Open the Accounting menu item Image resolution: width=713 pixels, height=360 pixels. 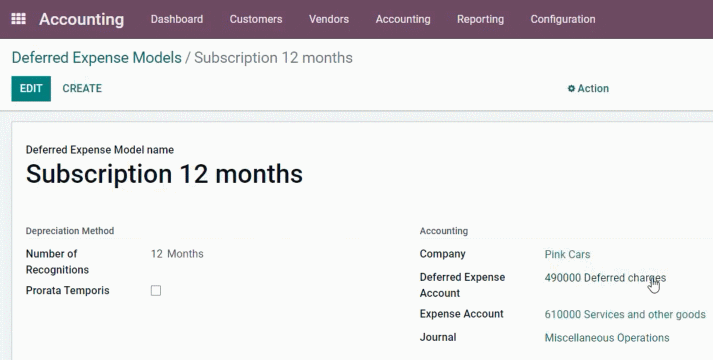coord(403,19)
